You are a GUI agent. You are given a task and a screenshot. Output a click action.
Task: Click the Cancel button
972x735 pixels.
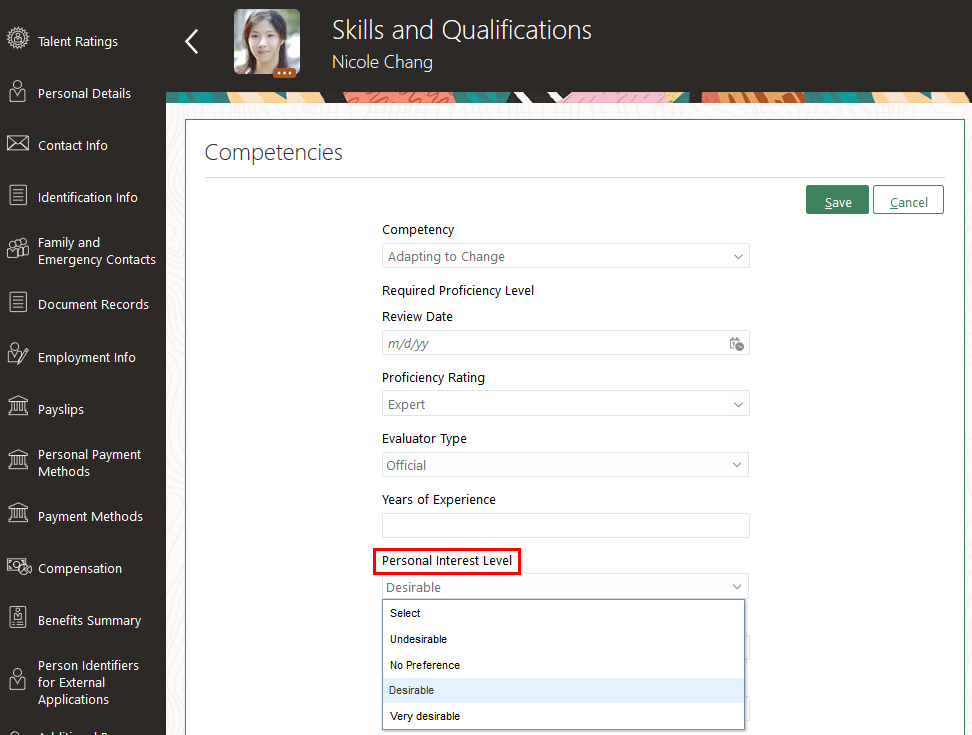tap(908, 201)
